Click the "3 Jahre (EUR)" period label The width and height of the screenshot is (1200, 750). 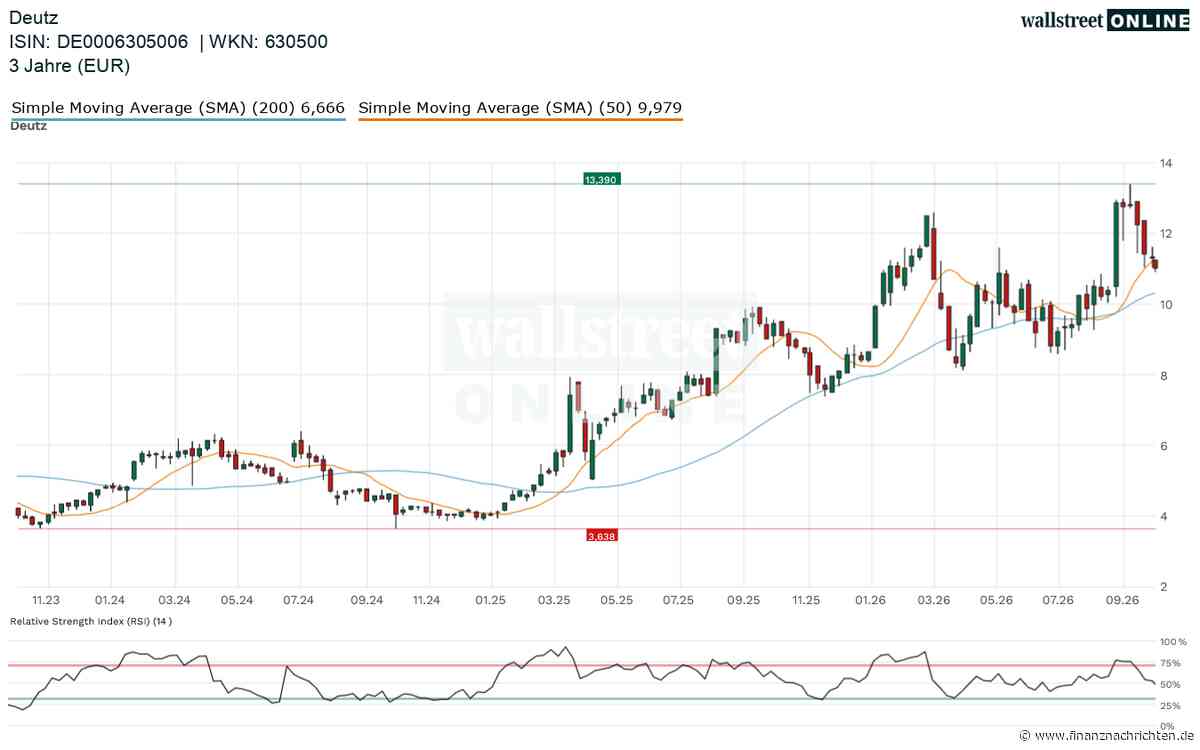70,66
